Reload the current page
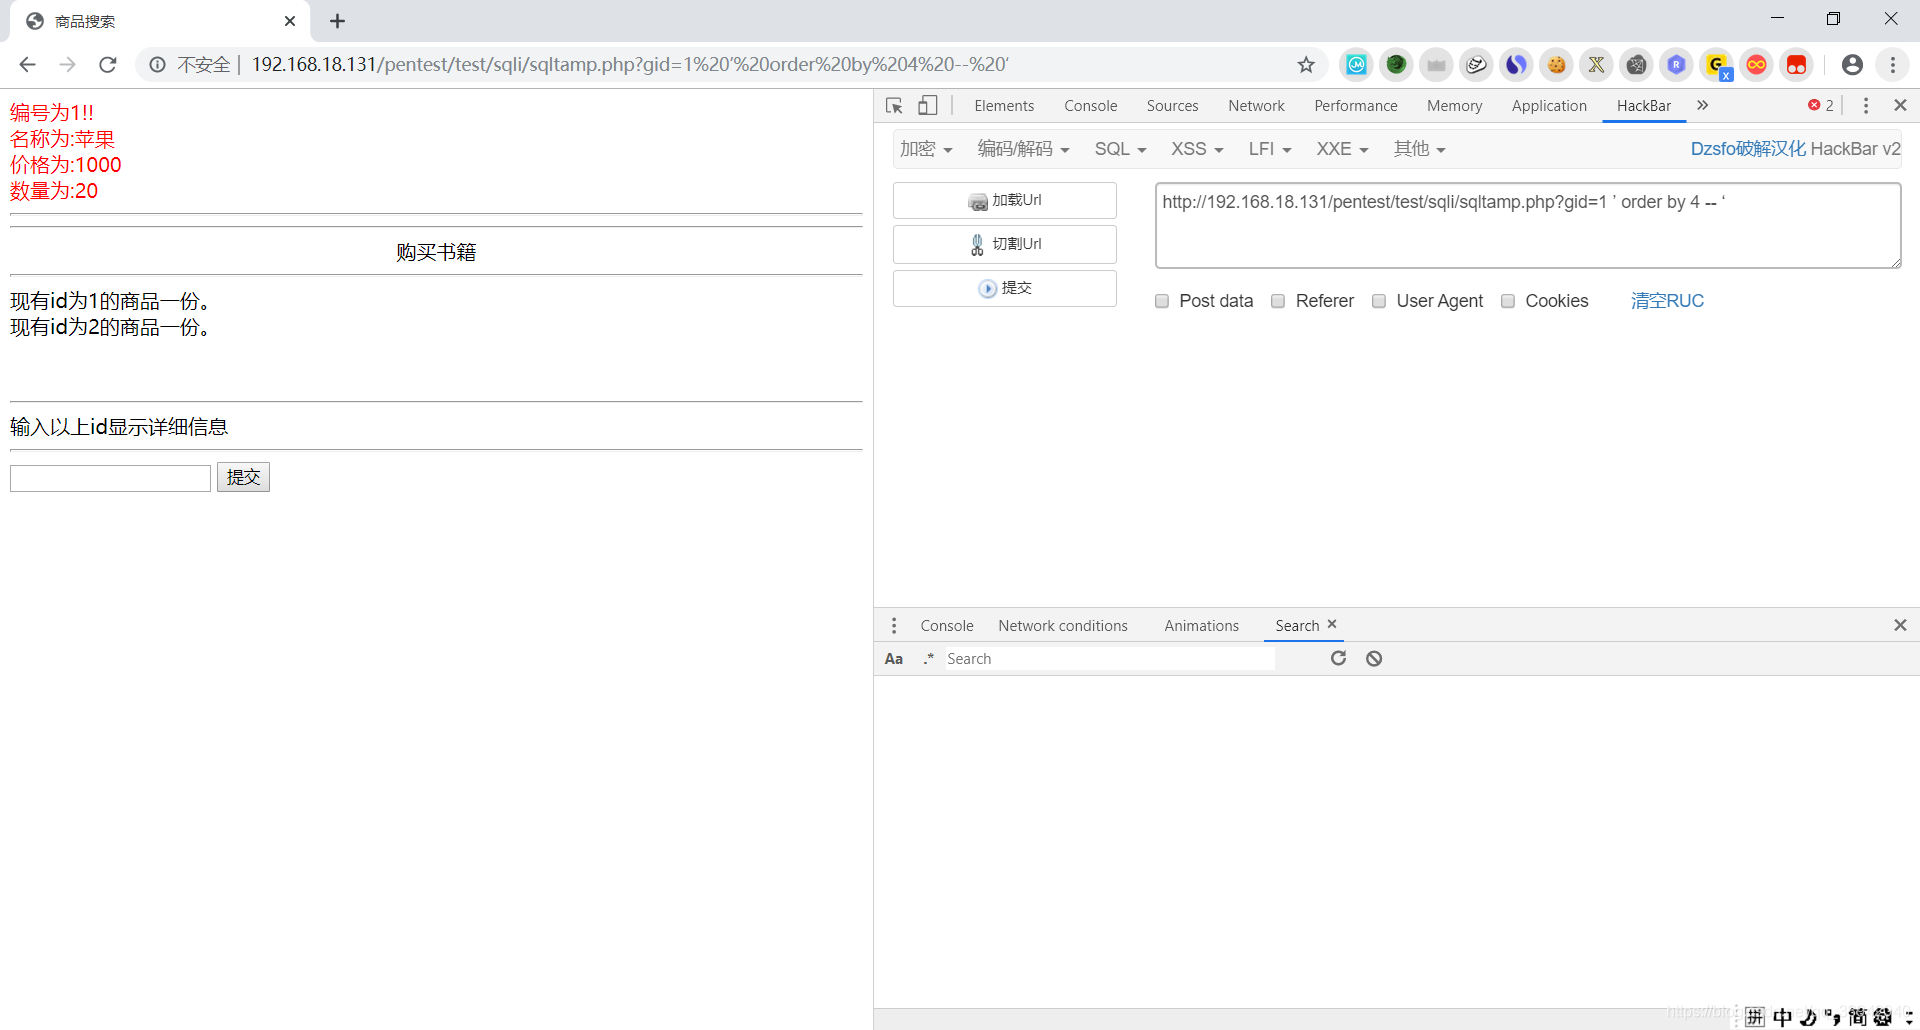Image resolution: width=1920 pixels, height=1030 pixels. 108,65
